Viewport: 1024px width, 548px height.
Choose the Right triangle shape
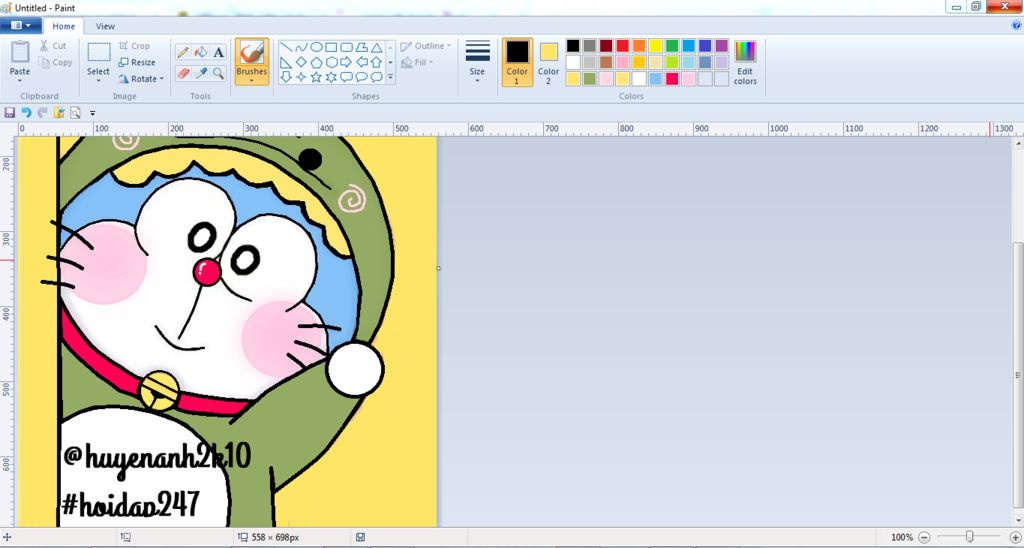(286, 63)
